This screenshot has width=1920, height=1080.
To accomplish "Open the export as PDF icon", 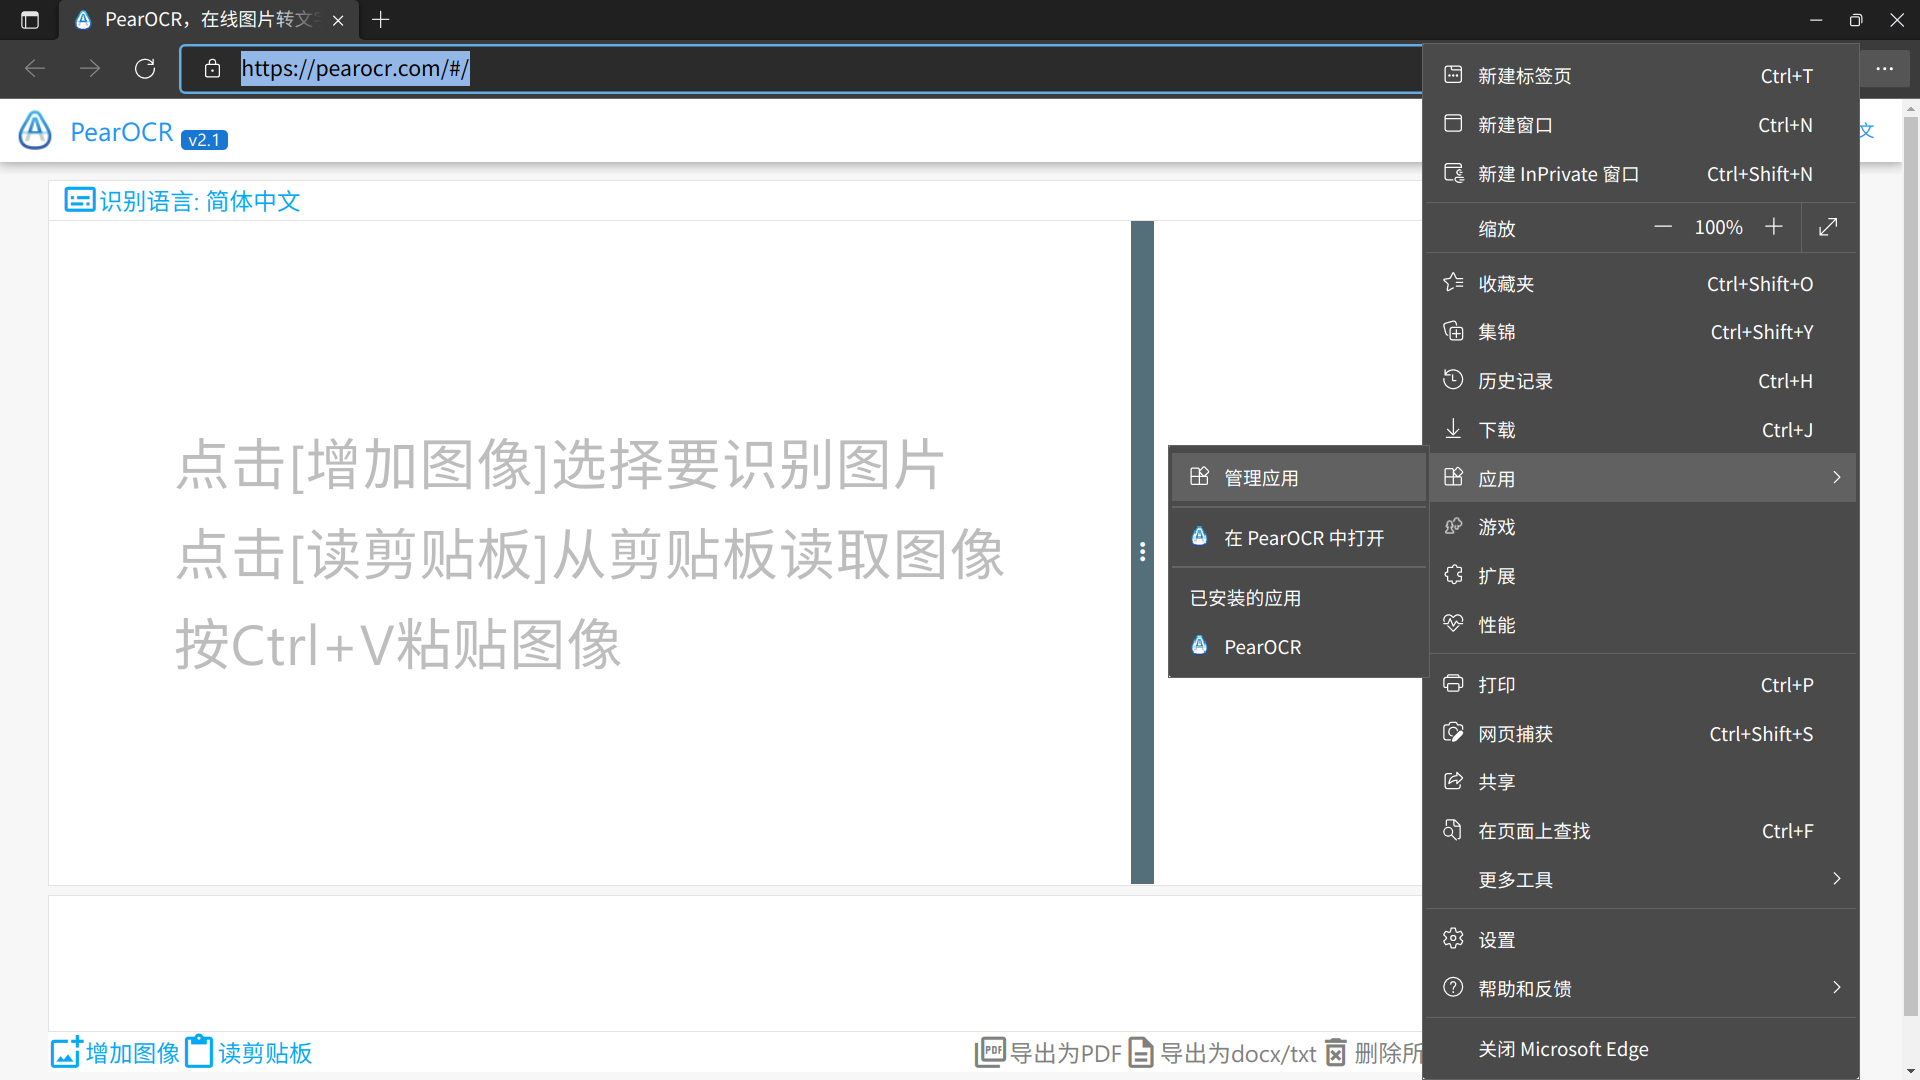I will click(991, 1052).
